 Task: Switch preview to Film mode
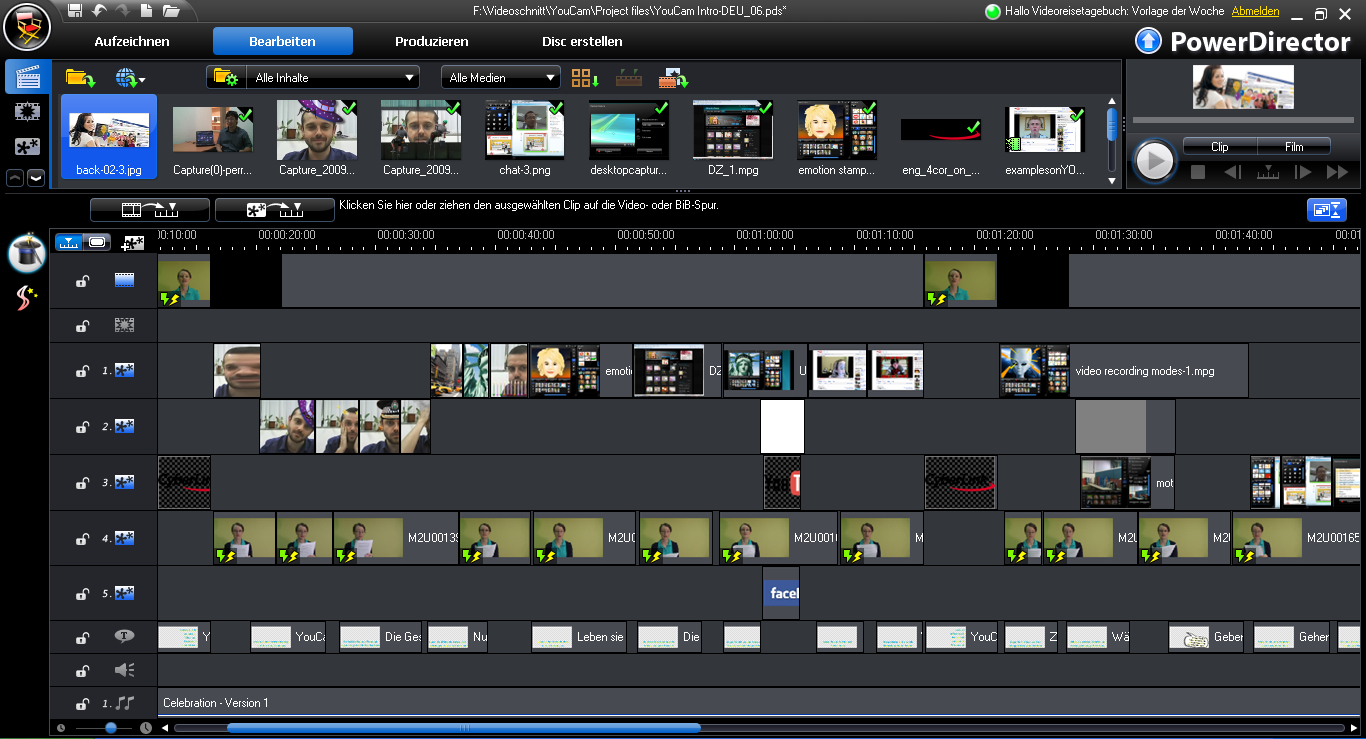[1294, 145]
